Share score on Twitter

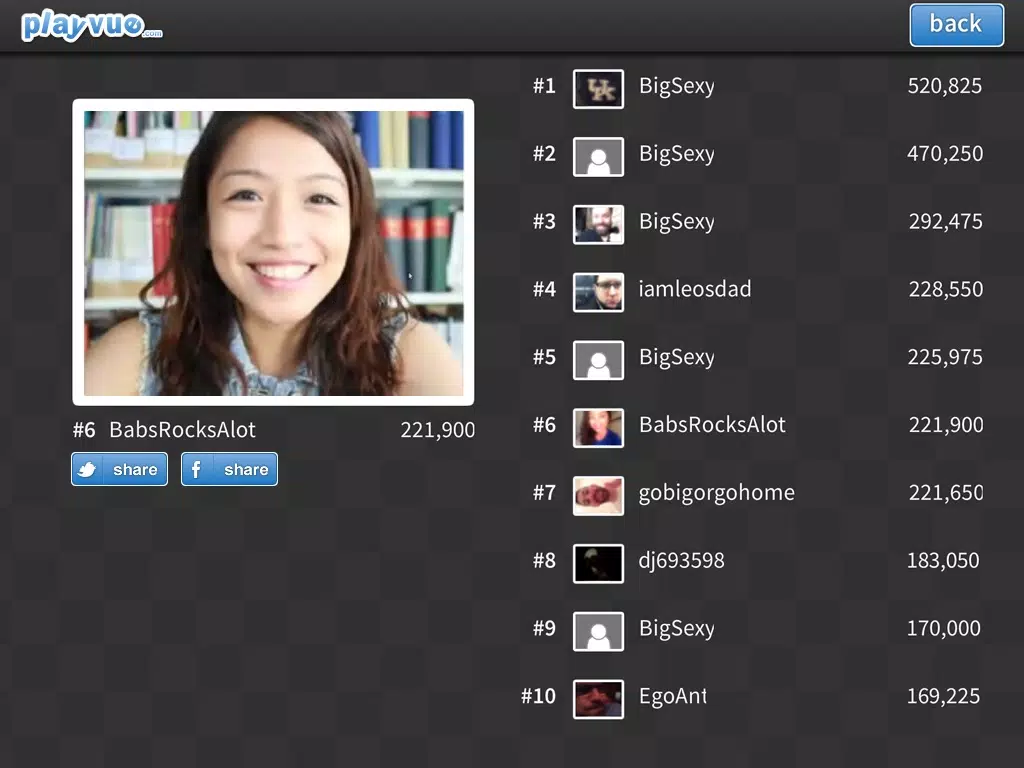pos(120,469)
